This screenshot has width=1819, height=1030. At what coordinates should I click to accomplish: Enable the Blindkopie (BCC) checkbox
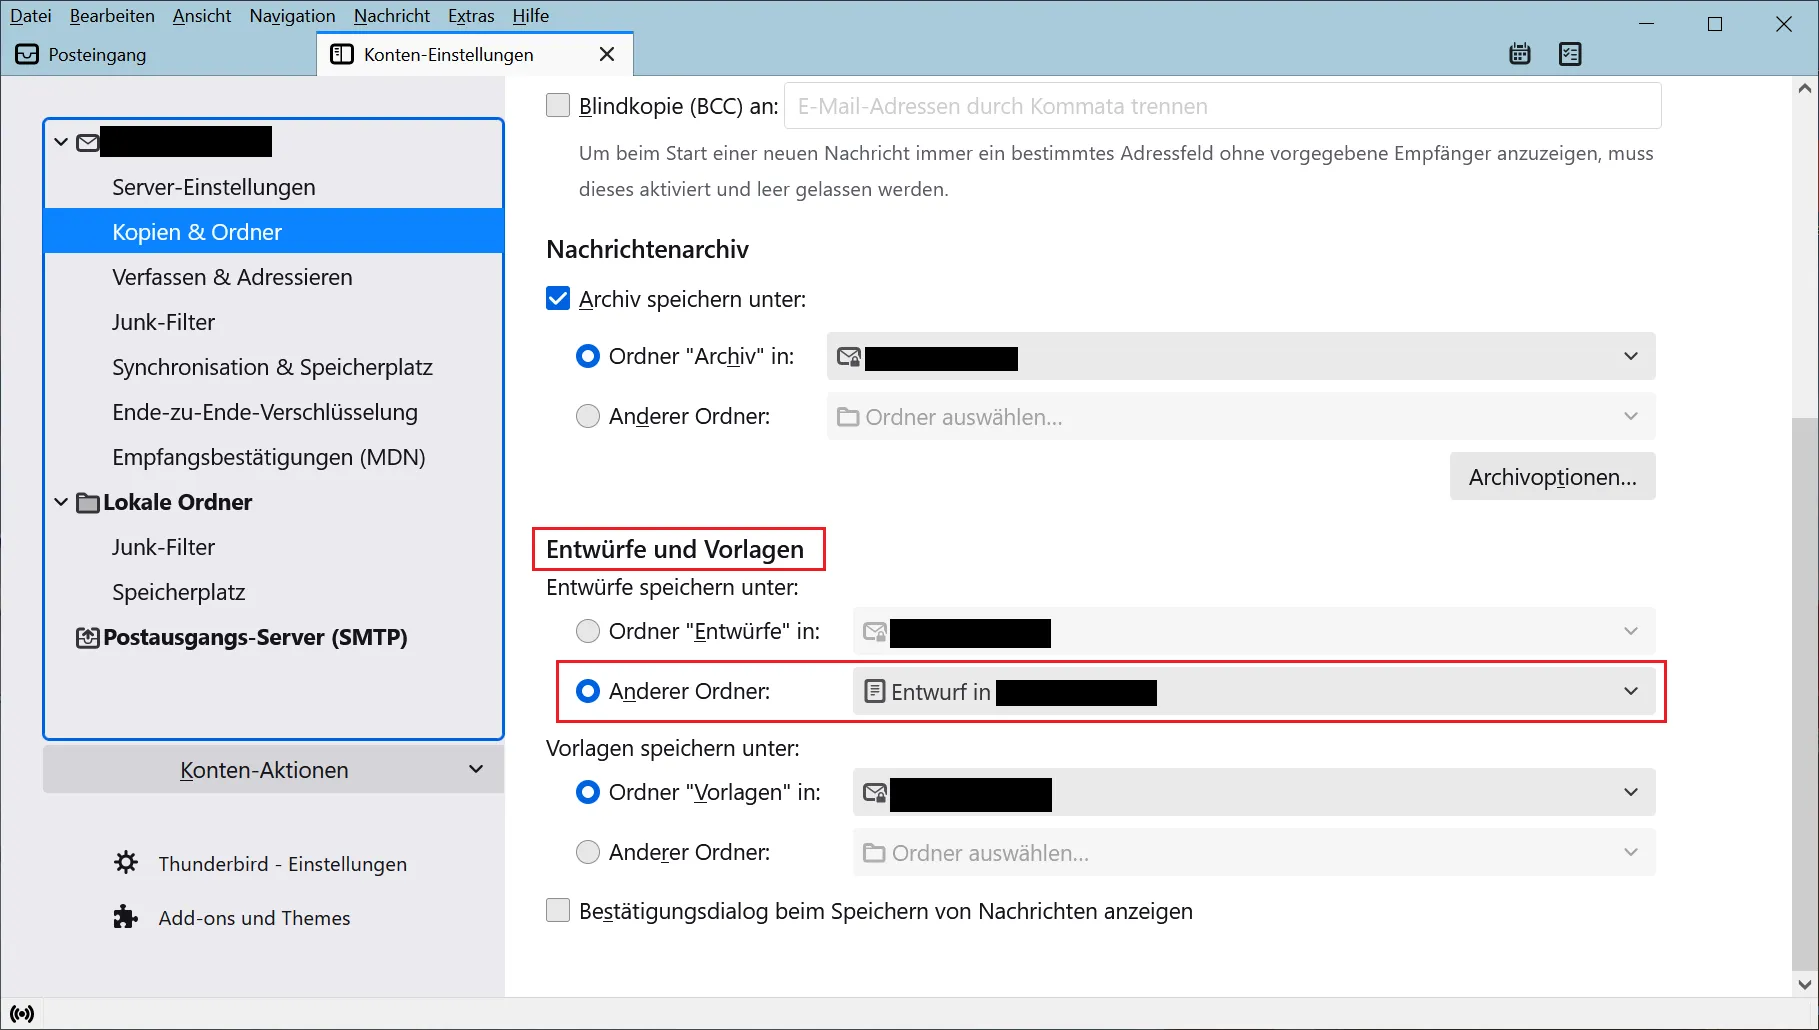558,105
